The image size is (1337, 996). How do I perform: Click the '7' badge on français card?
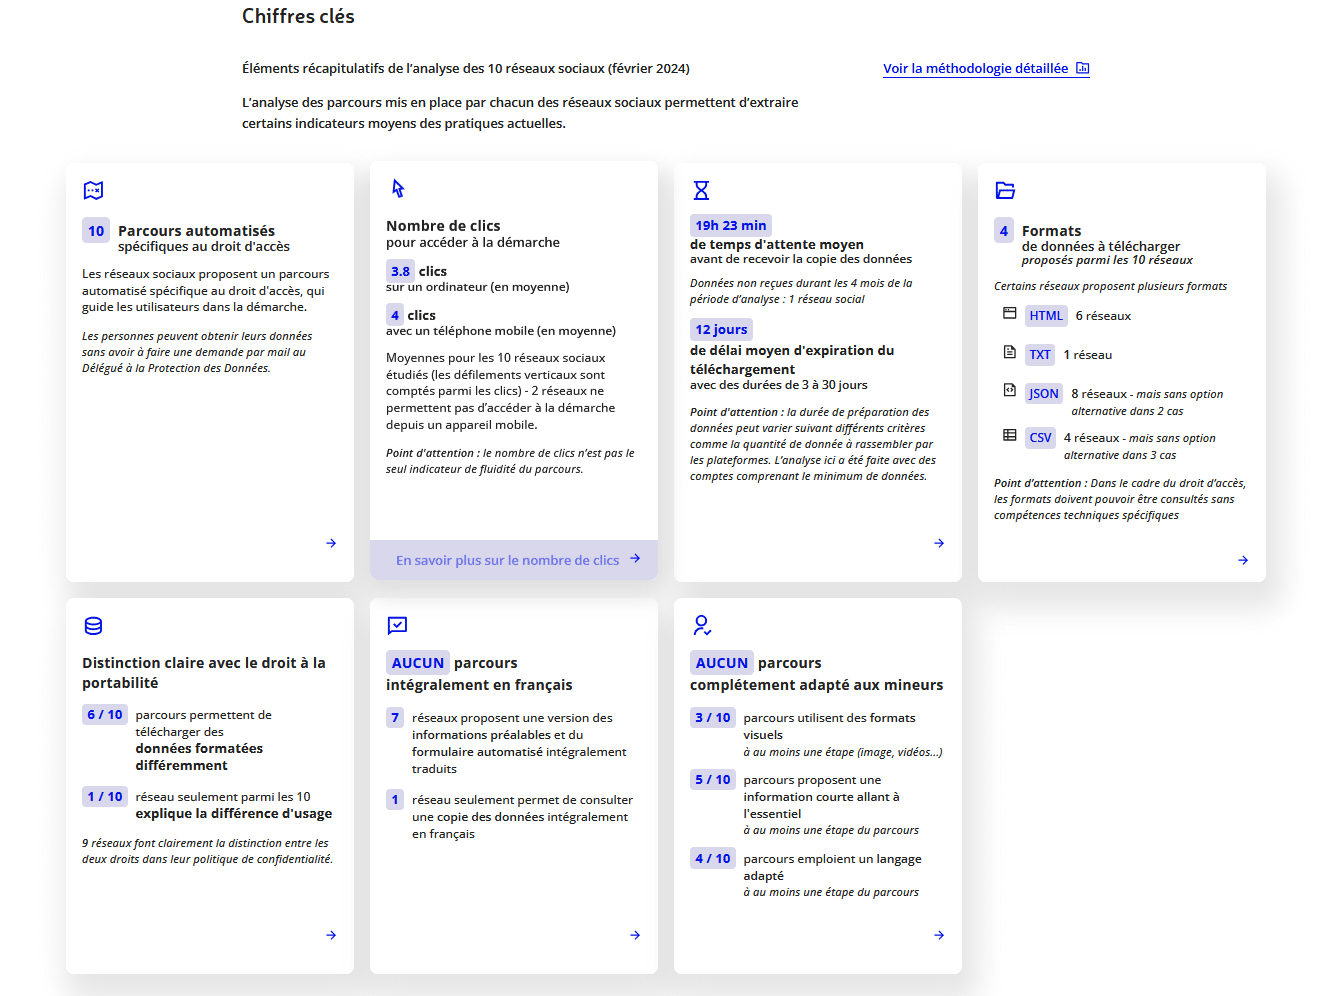pyautogui.click(x=395, y=717)
